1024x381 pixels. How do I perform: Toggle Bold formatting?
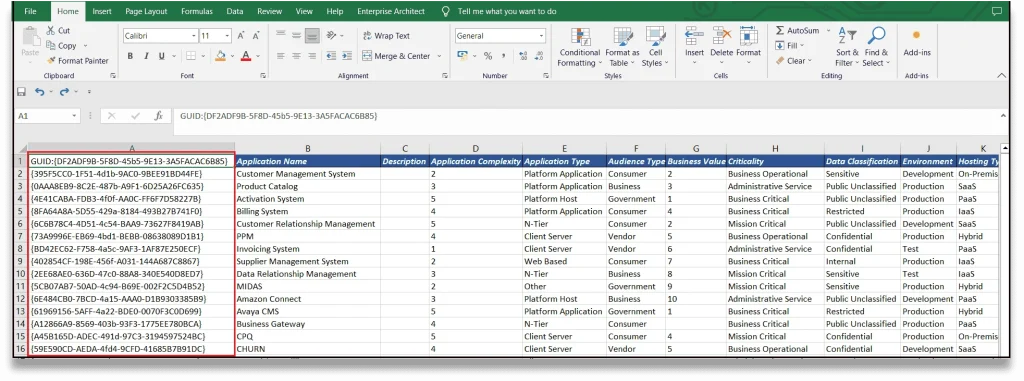coord(131,56)
